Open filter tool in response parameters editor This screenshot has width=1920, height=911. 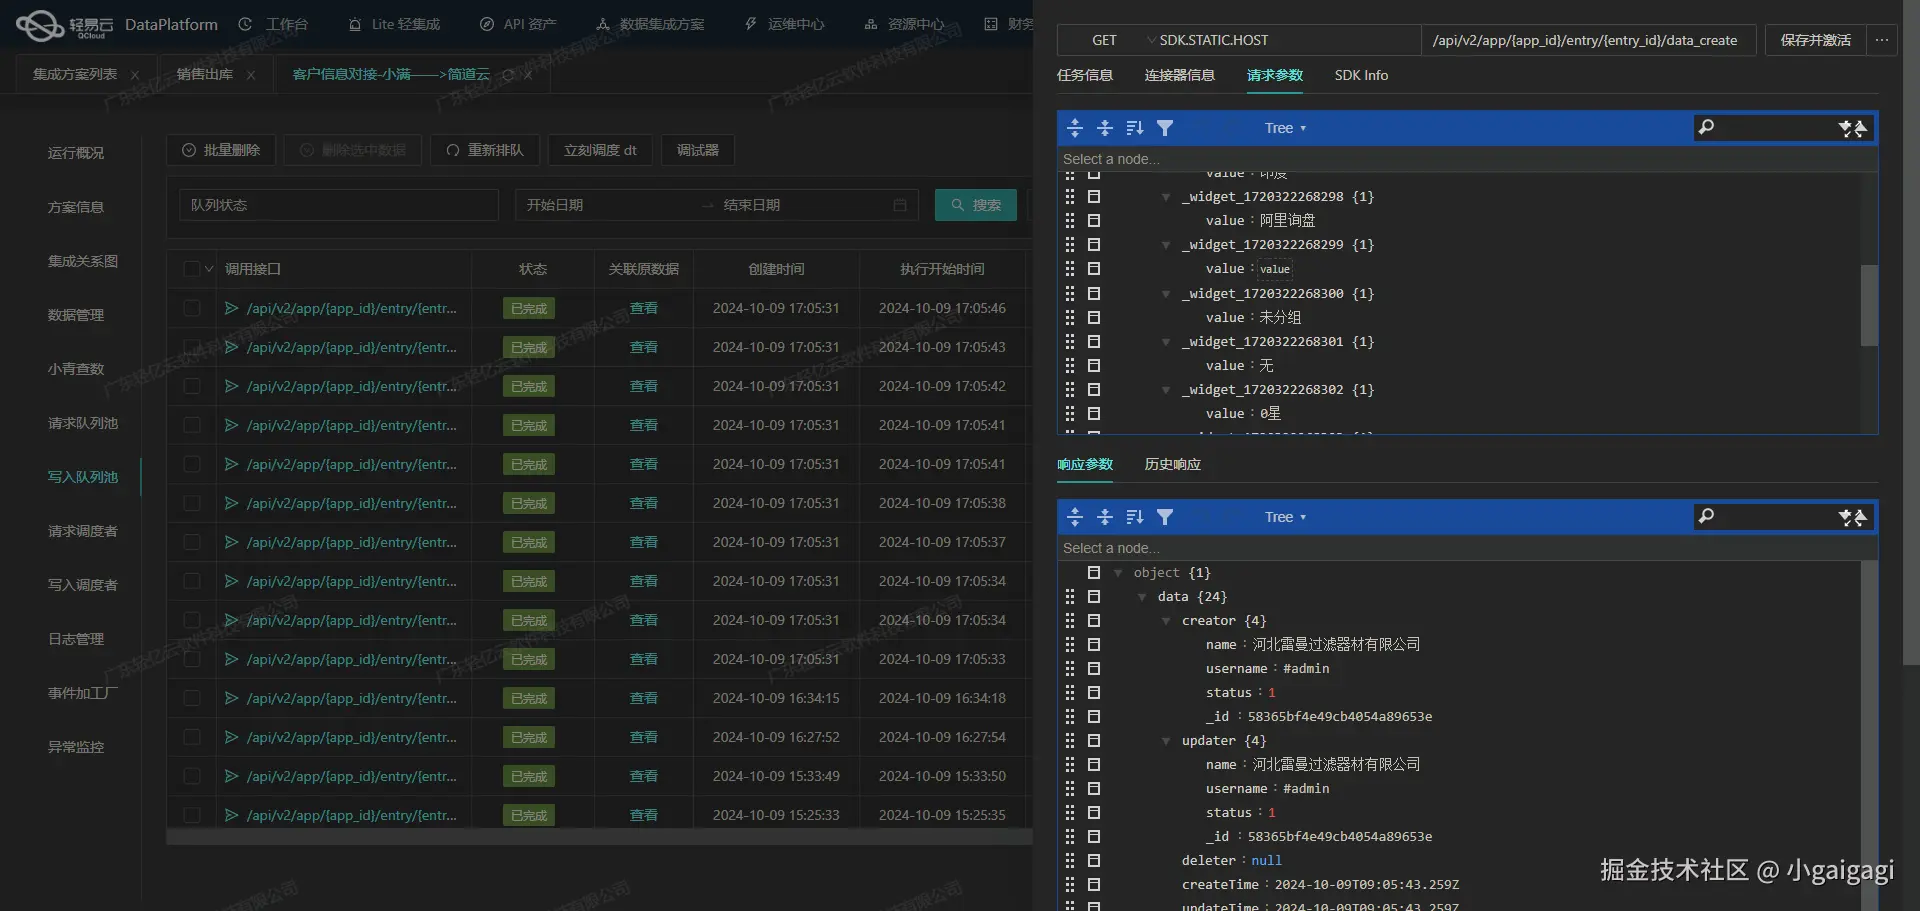coord(1165,517)
